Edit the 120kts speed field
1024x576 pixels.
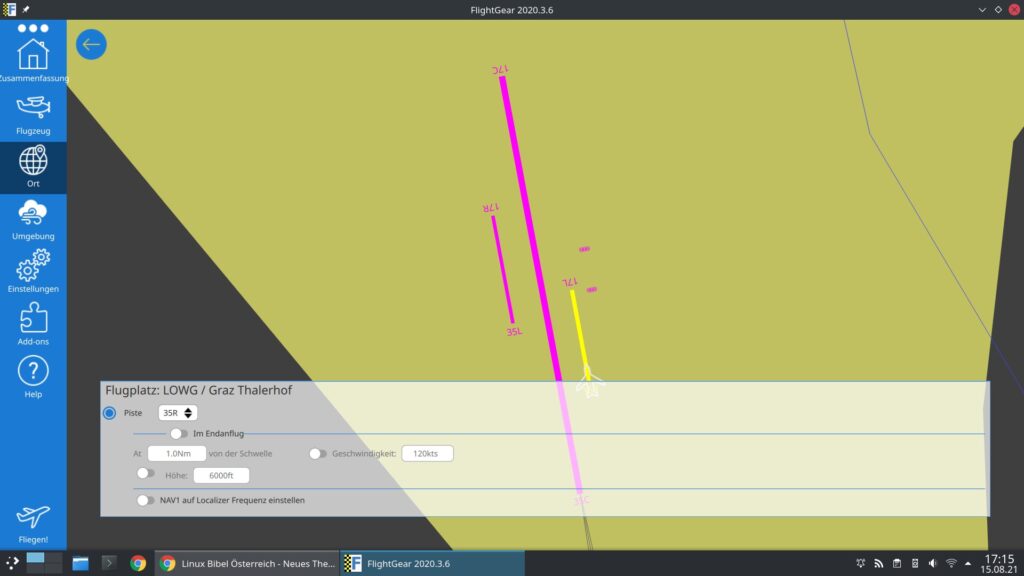(427, 453)
